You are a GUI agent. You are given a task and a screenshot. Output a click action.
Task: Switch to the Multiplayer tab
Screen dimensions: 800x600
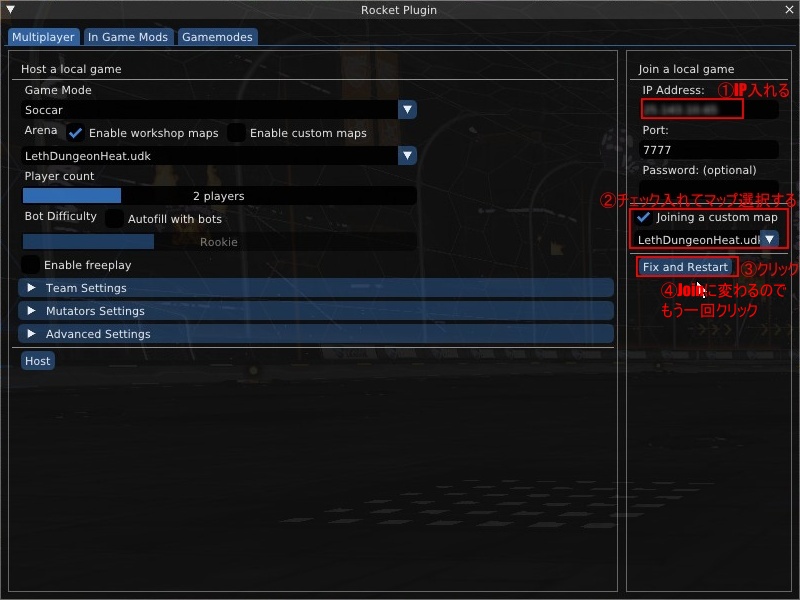pos(43,37)
